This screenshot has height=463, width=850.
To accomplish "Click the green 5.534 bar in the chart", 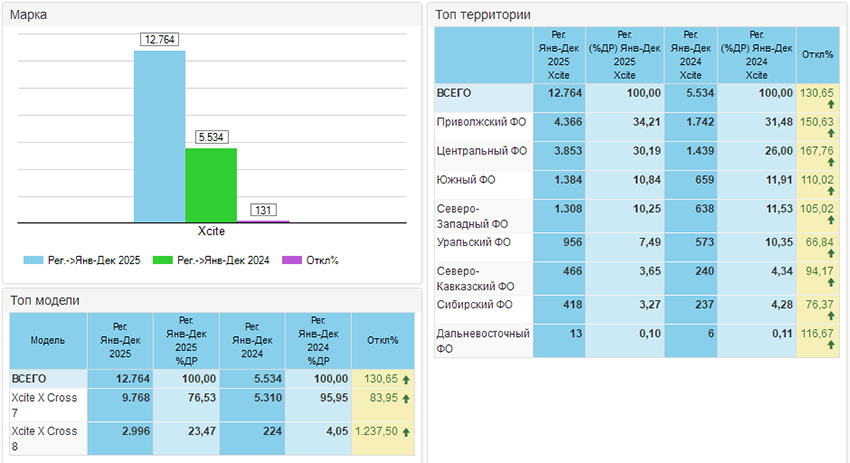I will click(x=210, y=185).
